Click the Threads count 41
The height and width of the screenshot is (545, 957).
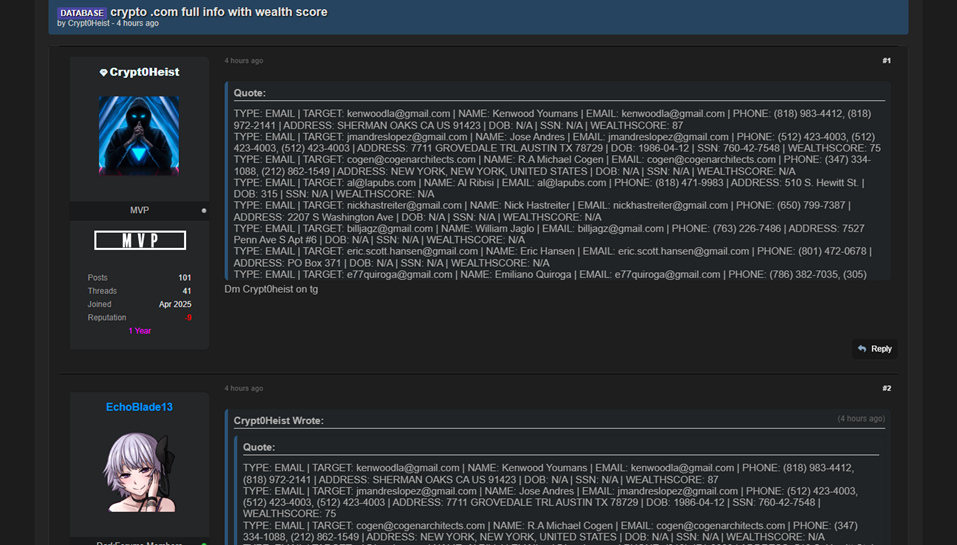click(x=187, y=291)
